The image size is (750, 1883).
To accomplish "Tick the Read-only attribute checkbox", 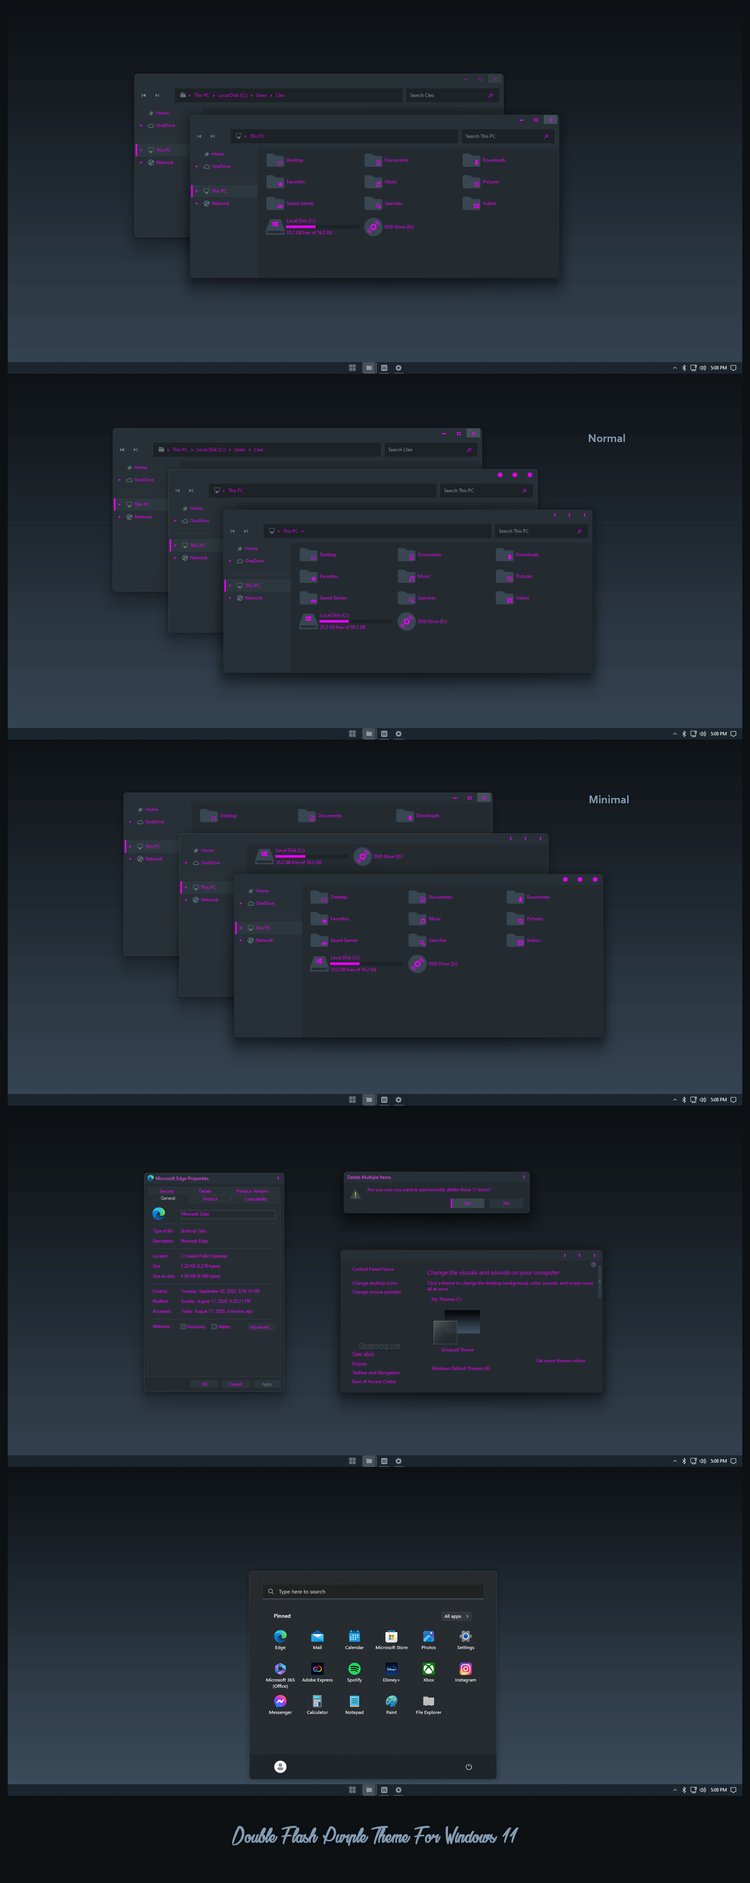I will point(183,1327).
